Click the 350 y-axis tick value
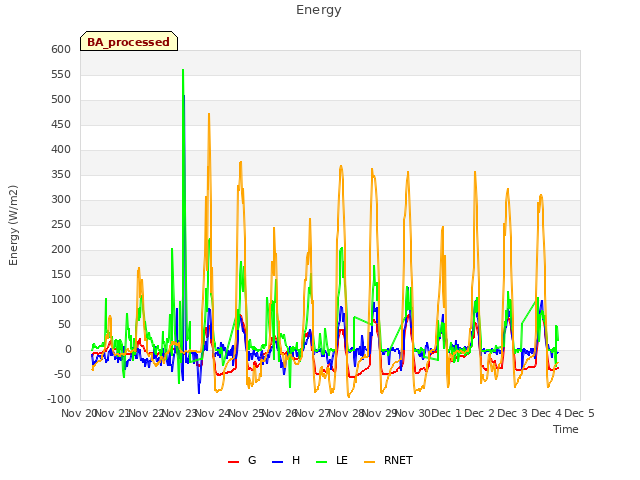This screenshot has width=640, height=480. click(x=61, y=175)
